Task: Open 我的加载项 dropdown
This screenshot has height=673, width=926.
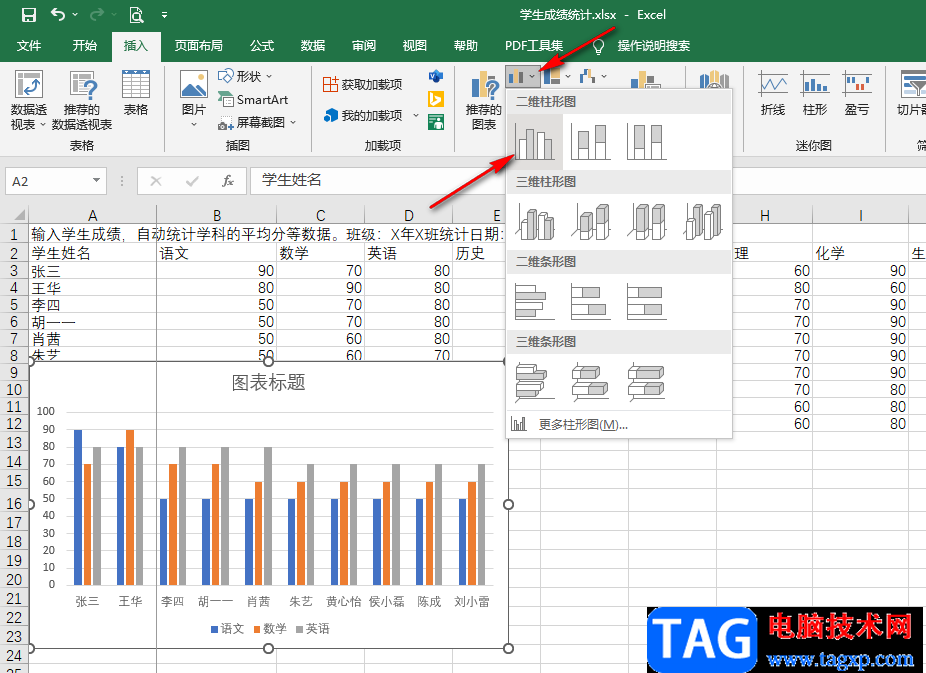Action: 371,115
